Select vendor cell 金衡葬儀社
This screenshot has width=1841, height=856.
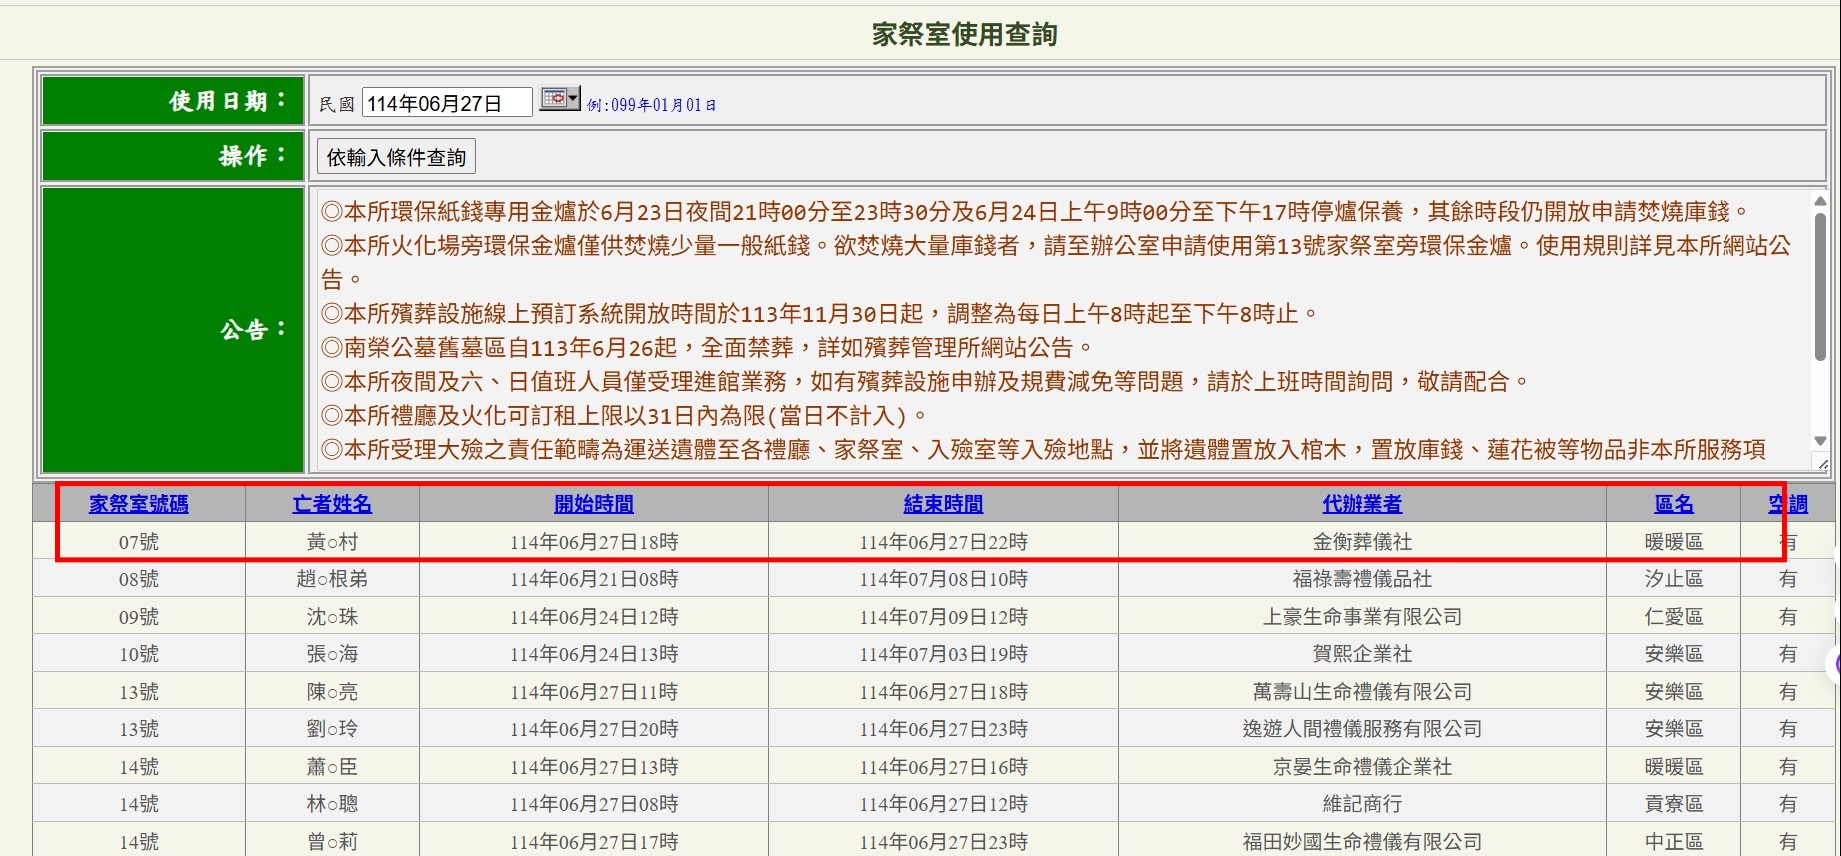tap(1362, 542)
